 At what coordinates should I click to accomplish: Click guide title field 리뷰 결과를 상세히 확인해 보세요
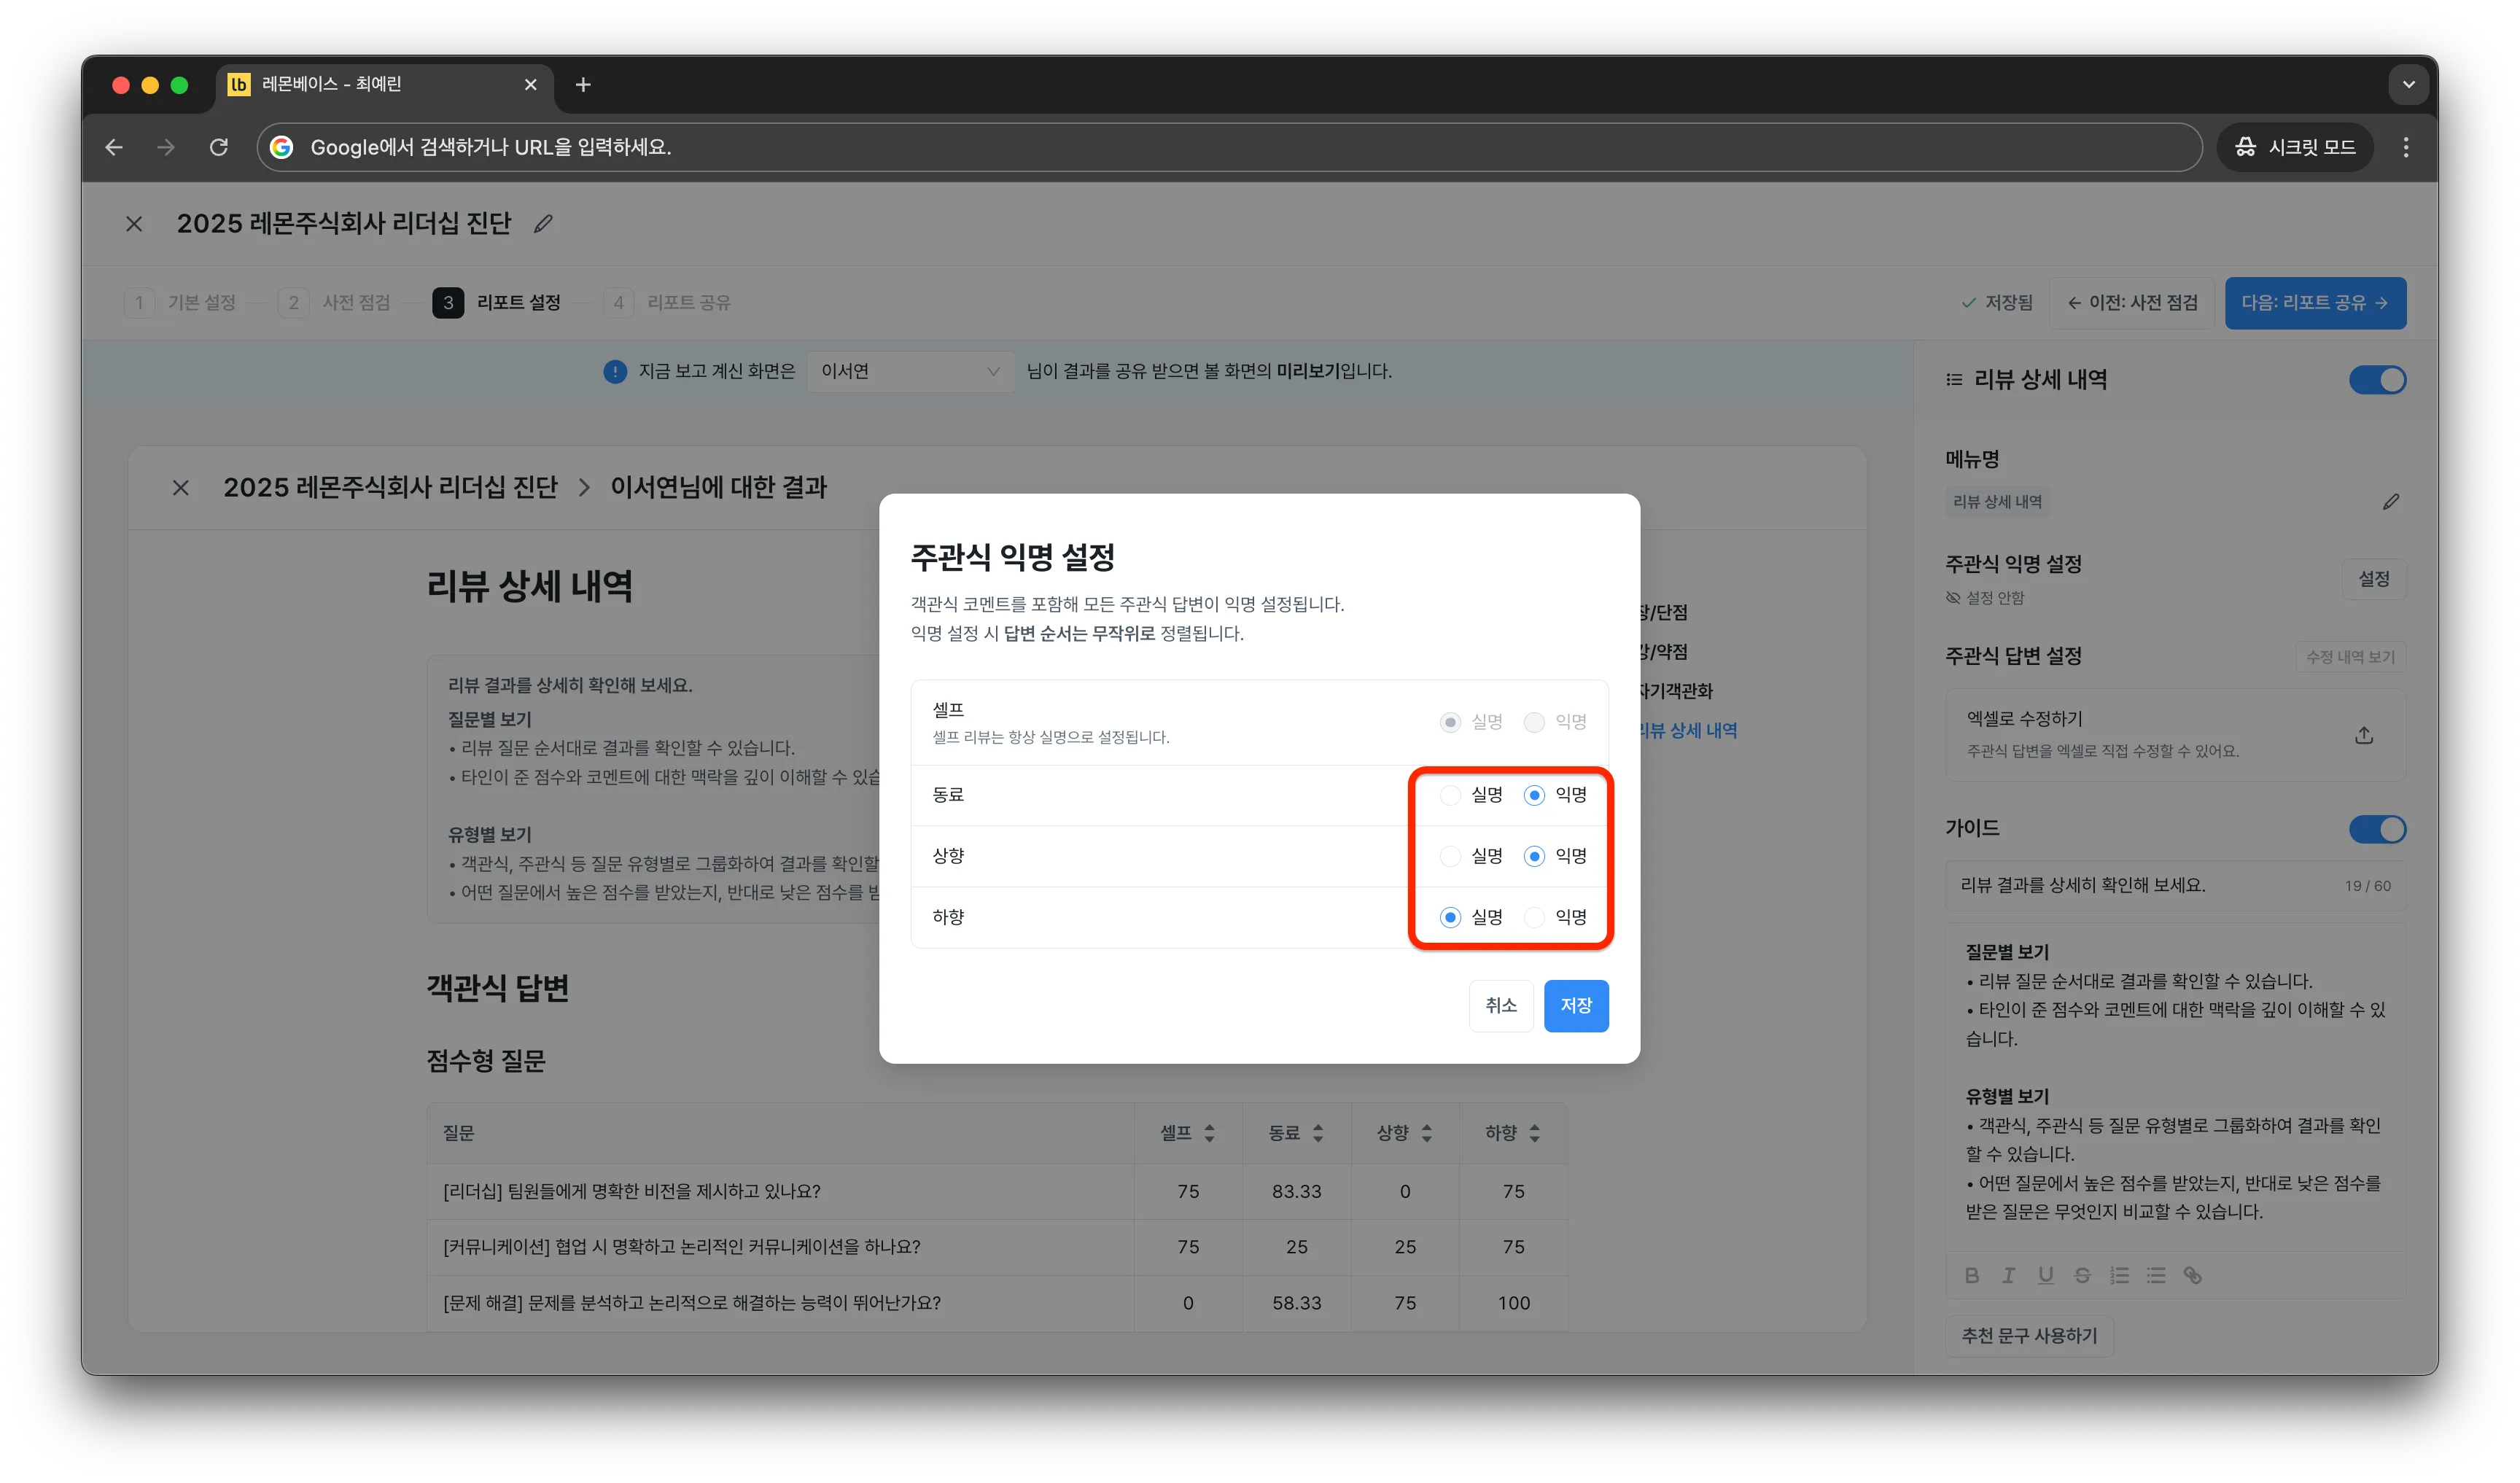[2175, 885]
